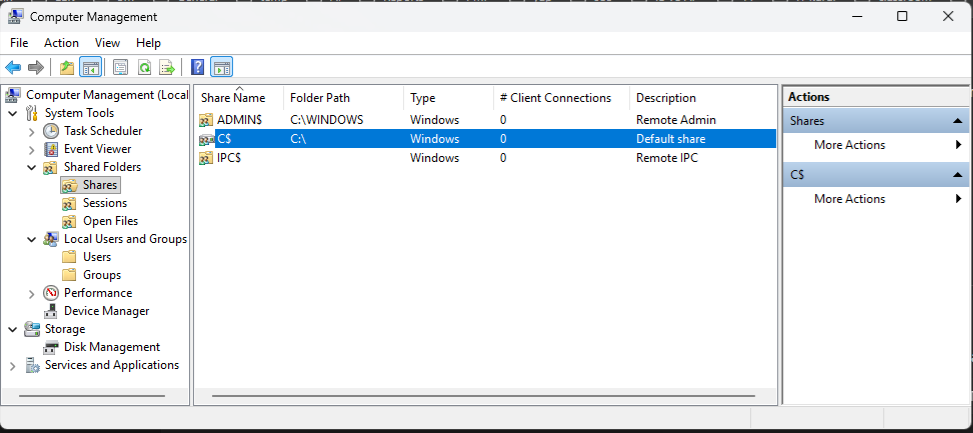Open the Action menu
Image resolution: width=973 pixels, height=433 pixels.
pyautogui.click(x=61, y=43)
